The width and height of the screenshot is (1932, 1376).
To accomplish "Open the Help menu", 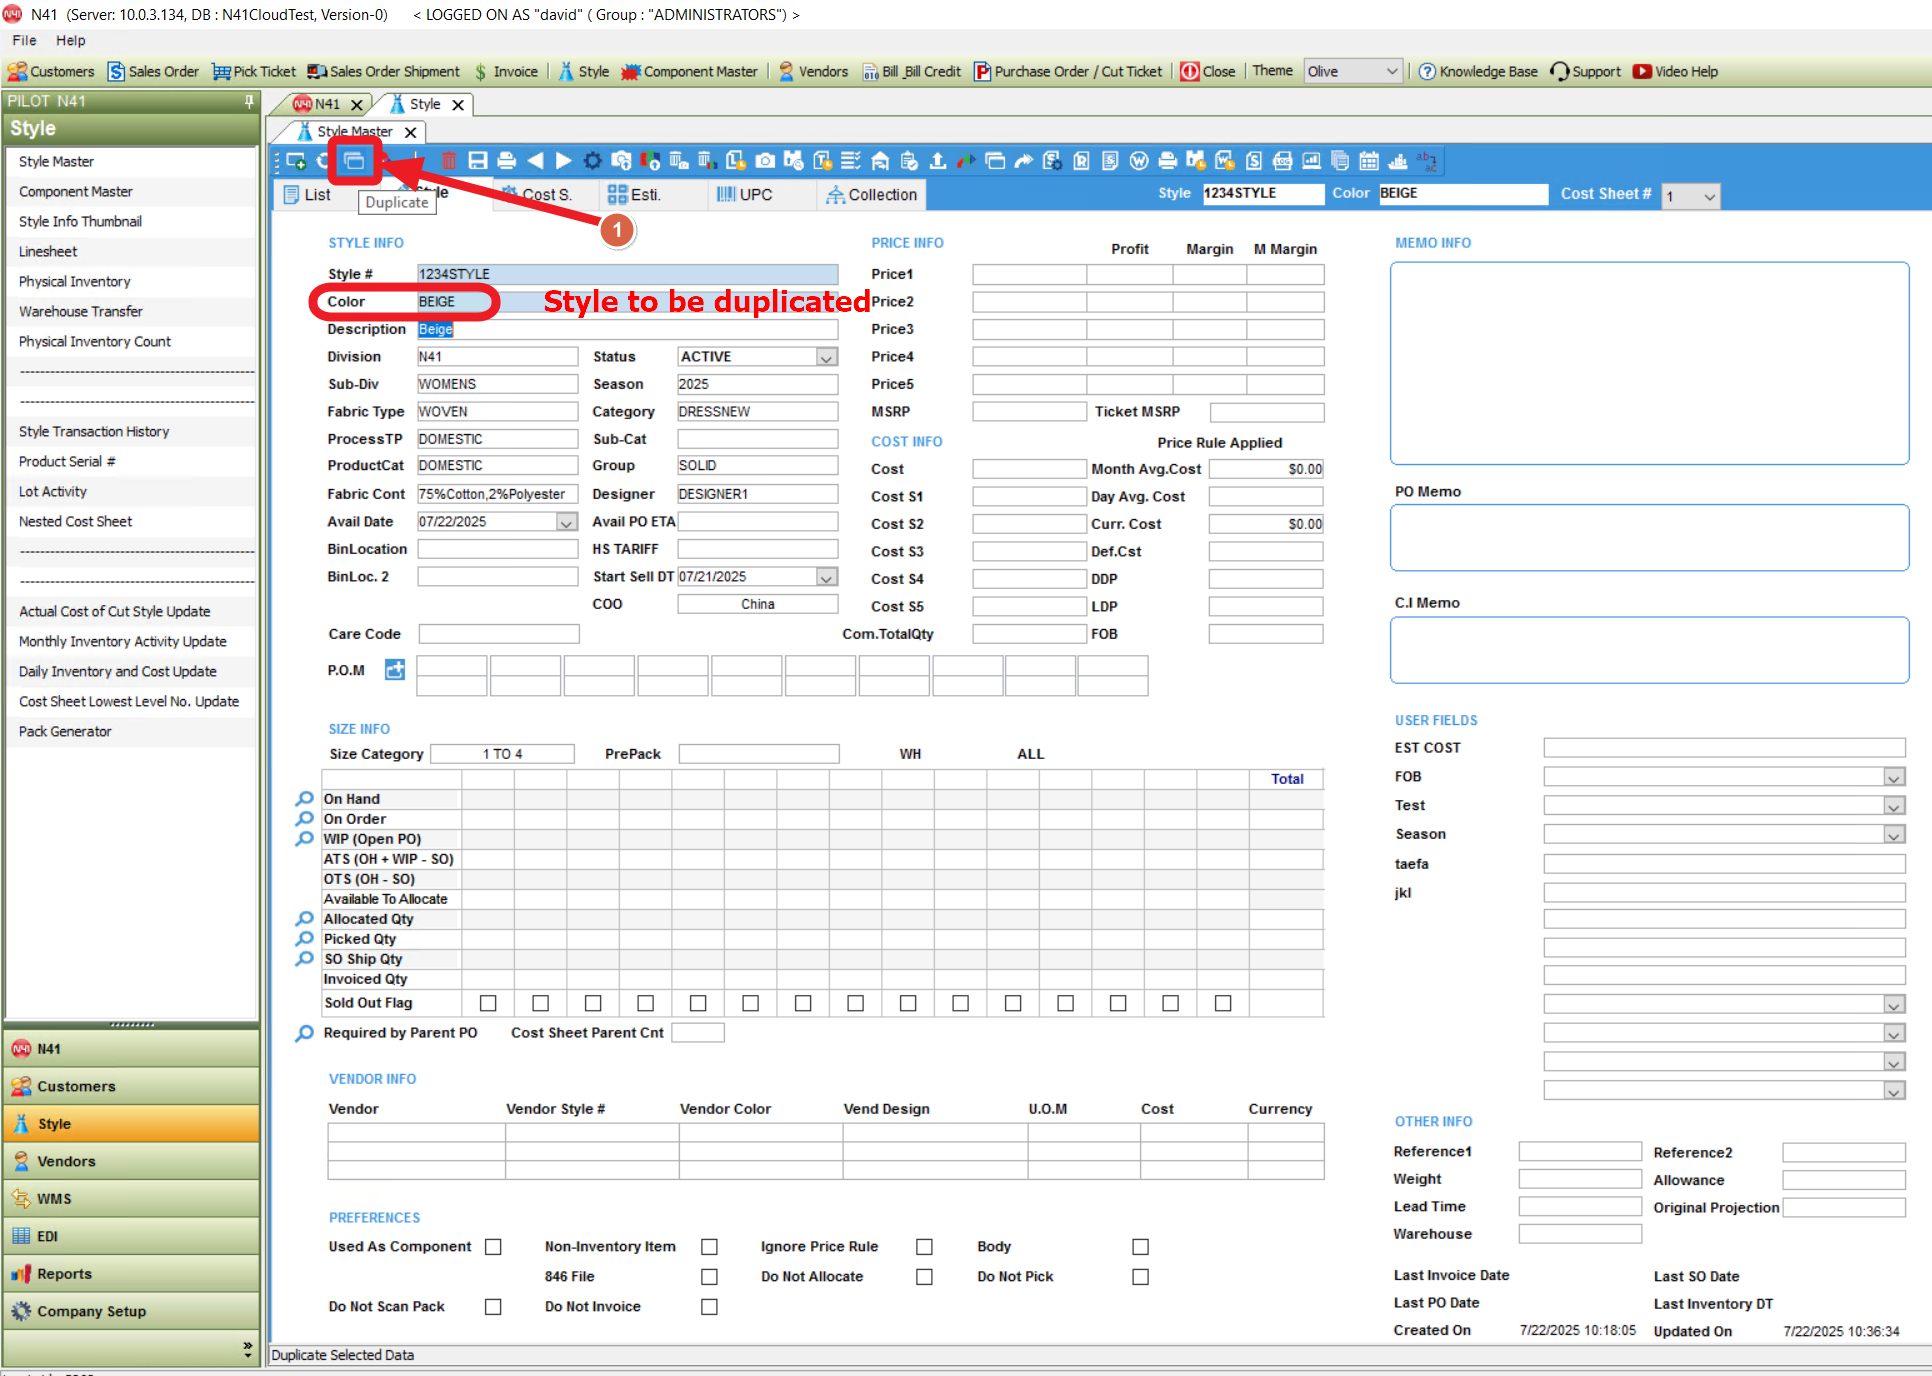I will [x=70, y=40].
